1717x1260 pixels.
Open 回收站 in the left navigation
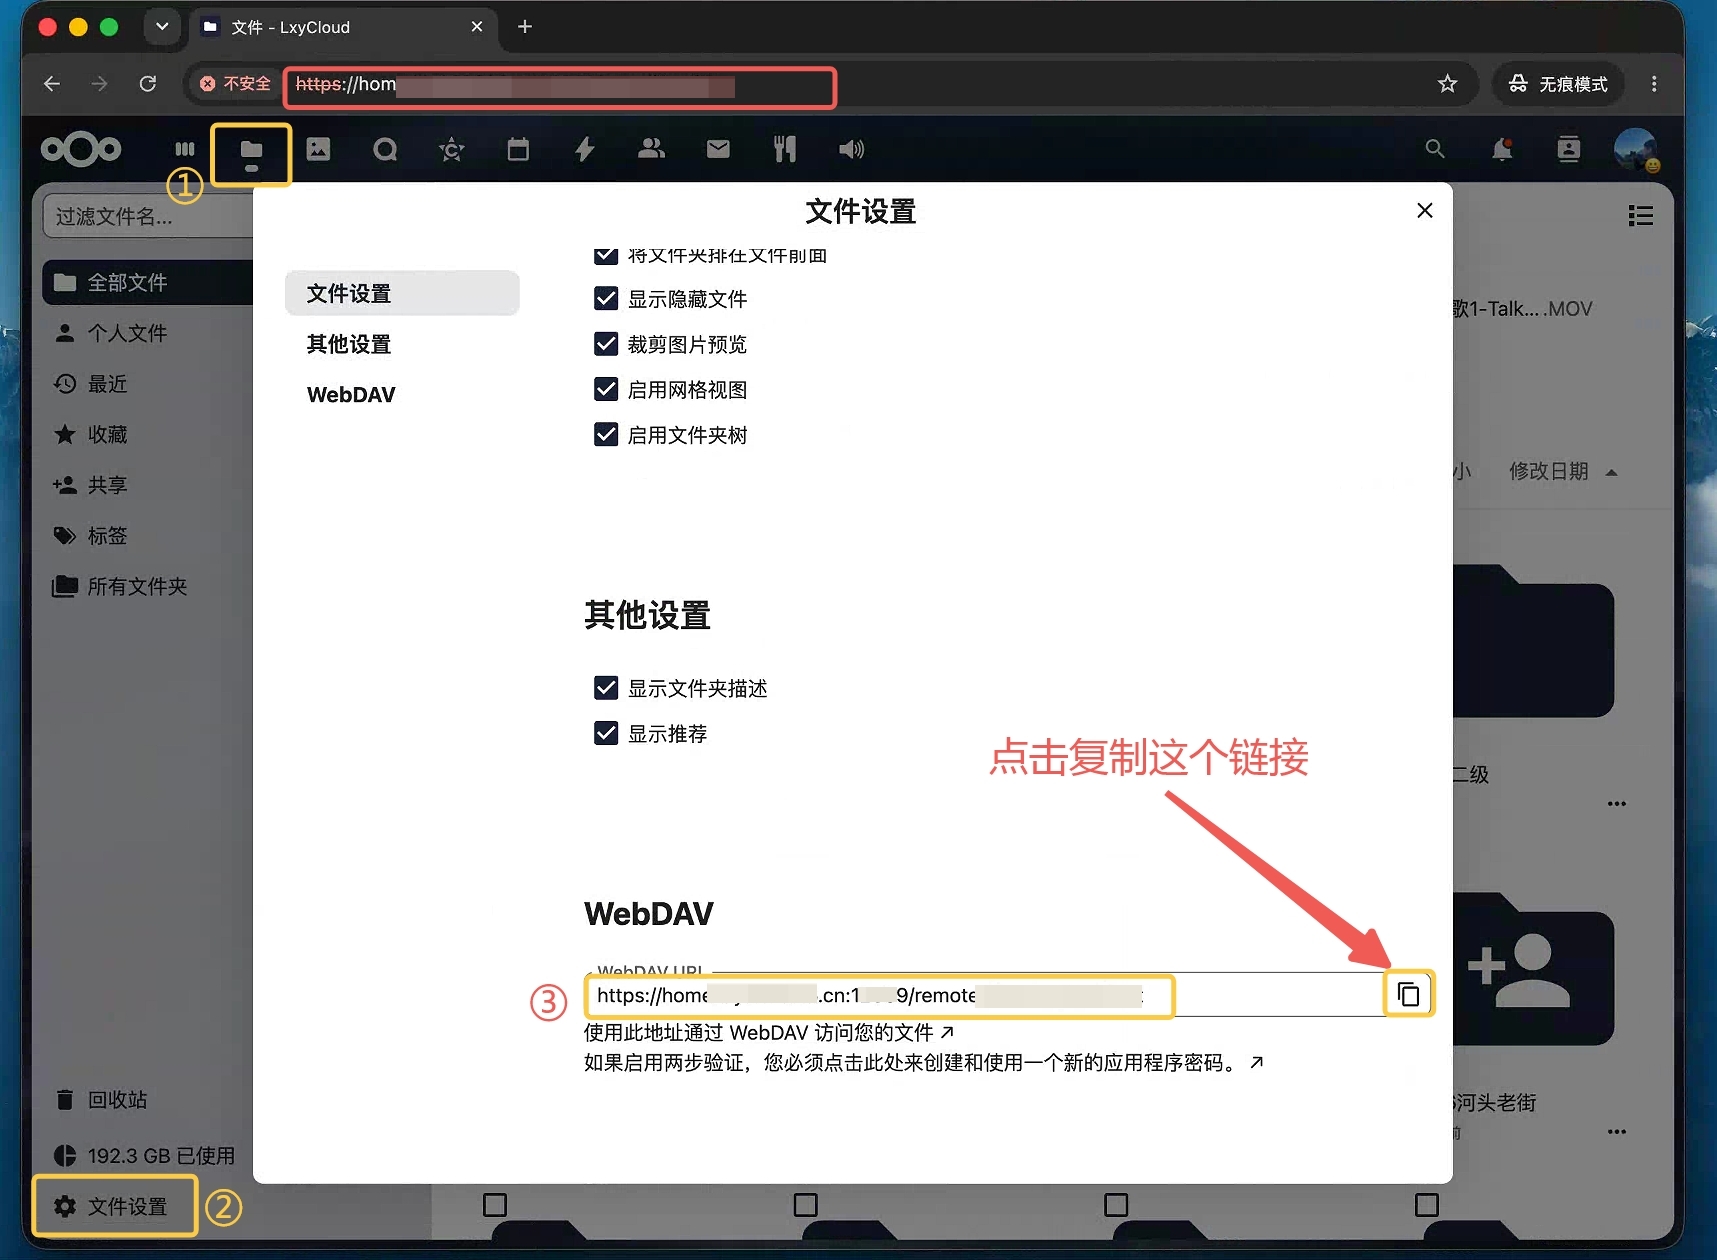pos(148,1100)
